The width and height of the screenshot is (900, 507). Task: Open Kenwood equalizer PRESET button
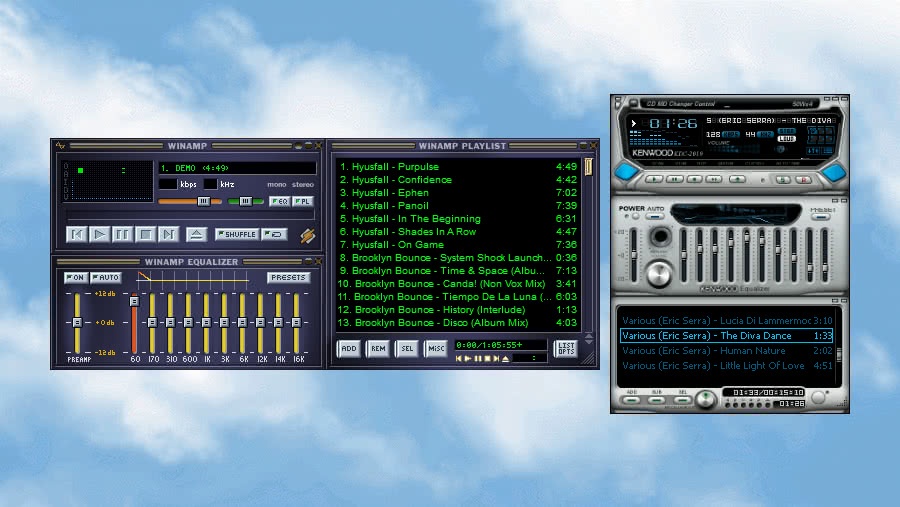point(821,217)
